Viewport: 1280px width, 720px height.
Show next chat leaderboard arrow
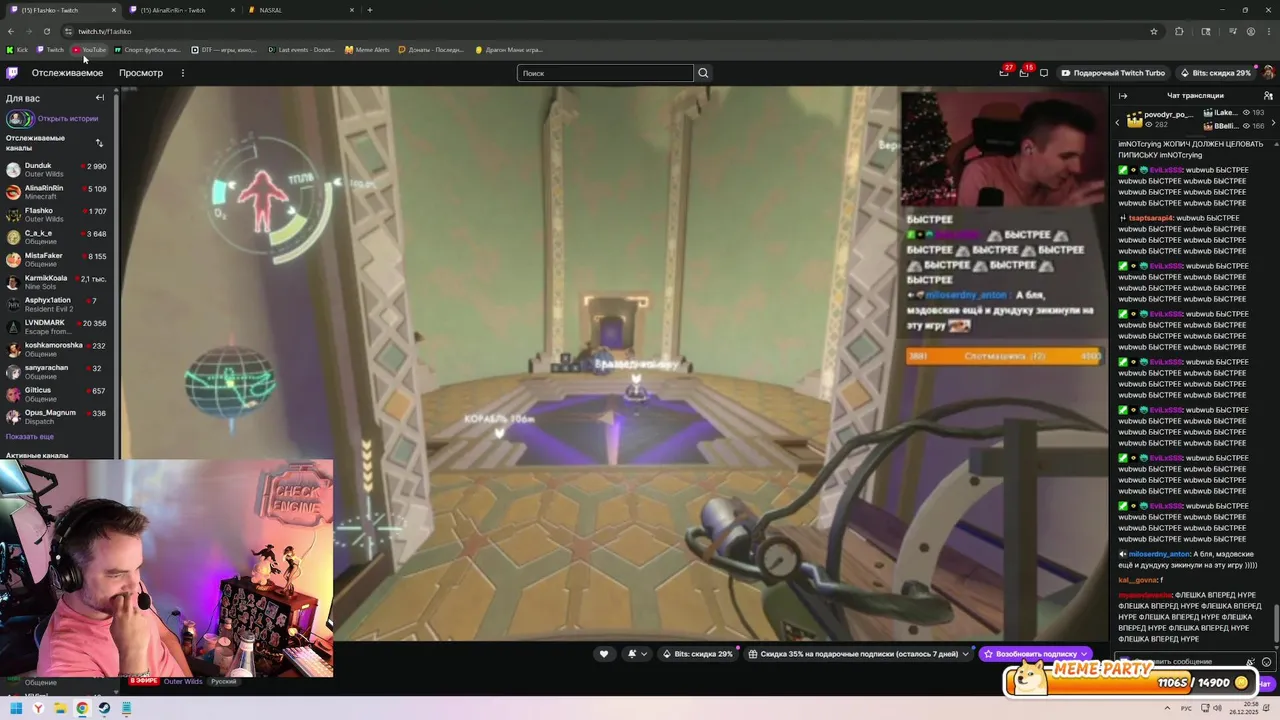pyautogui.click(x=1273, y=121)
